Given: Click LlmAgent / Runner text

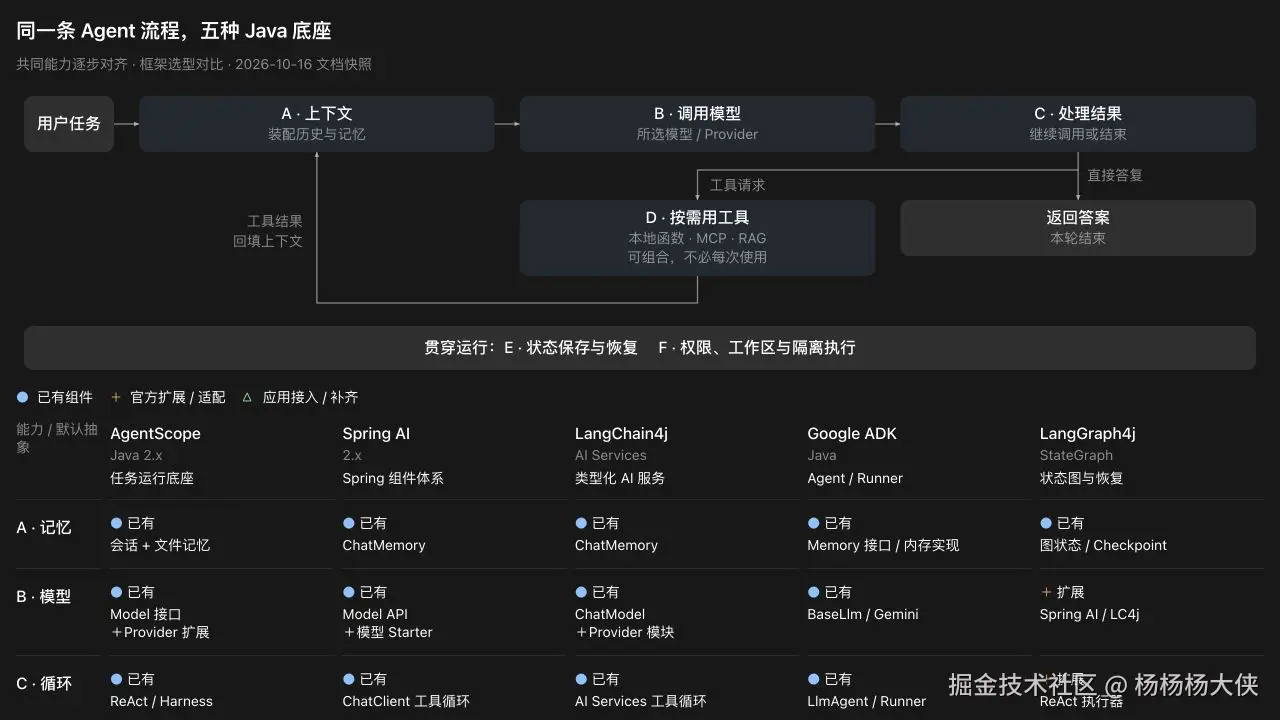Looking at the screenshot, I should pos(867,701).
